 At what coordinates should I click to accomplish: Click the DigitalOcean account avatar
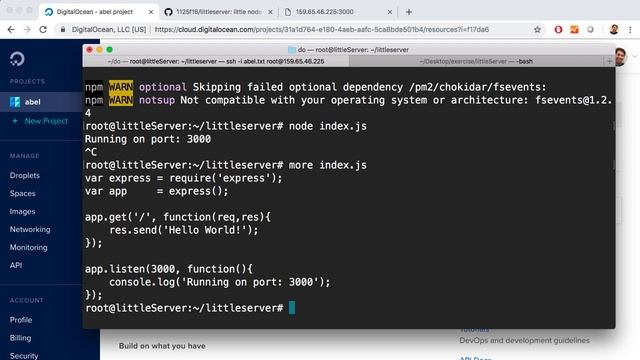click(x=620, y=56)
